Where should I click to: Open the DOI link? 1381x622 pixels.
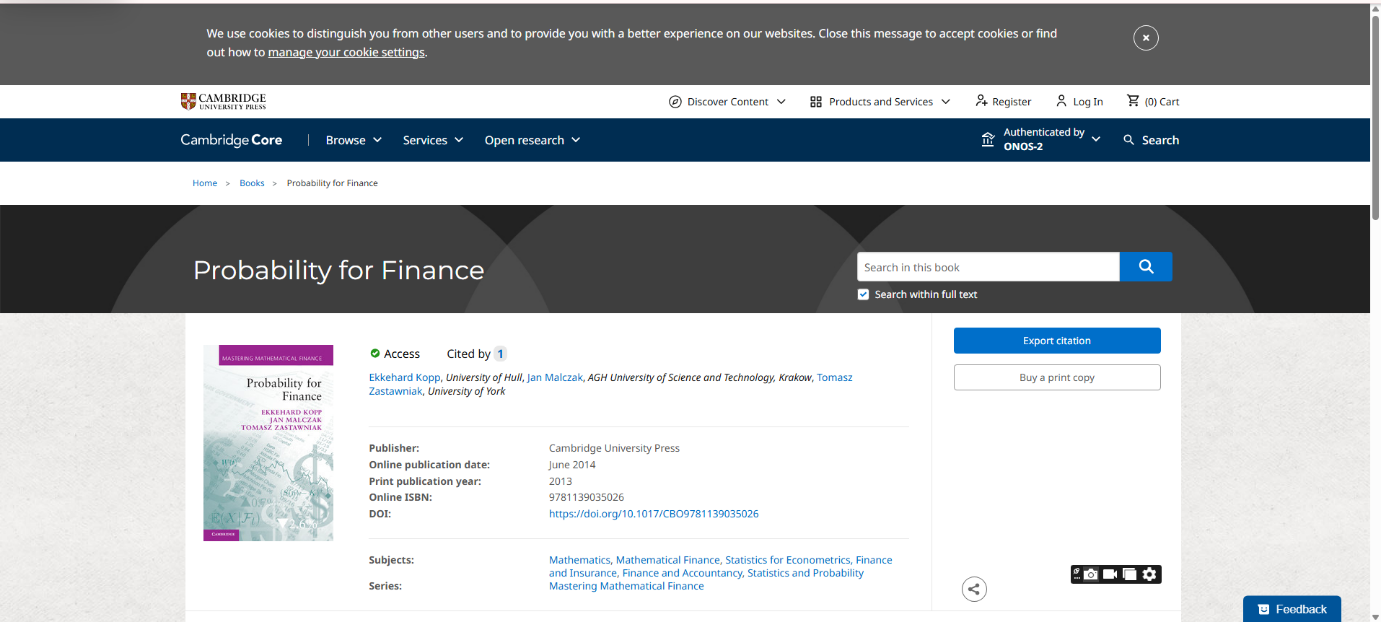653,514
